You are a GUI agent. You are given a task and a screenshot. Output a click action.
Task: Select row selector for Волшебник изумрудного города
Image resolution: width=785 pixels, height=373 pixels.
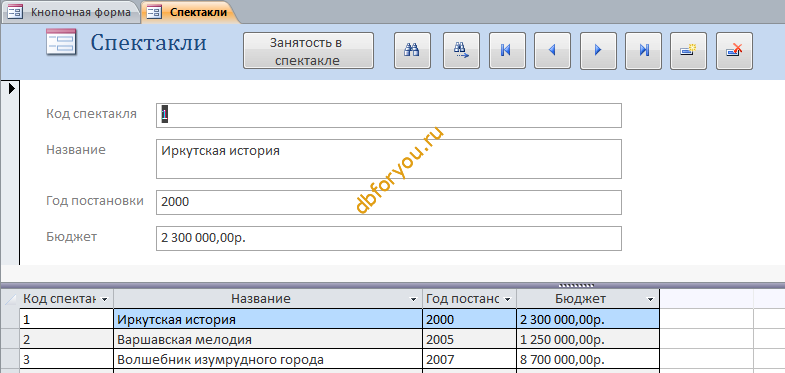tap(11, 359)
